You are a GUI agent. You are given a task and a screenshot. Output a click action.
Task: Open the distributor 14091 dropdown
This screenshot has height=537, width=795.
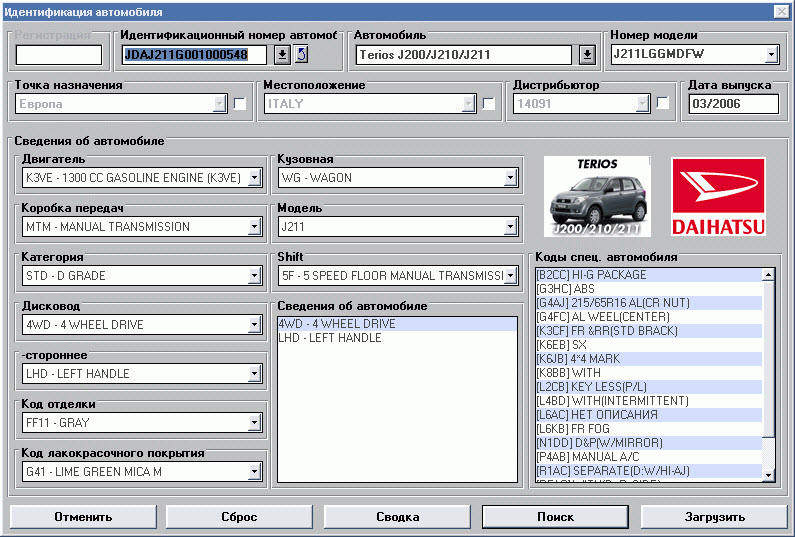pos(643,103)
